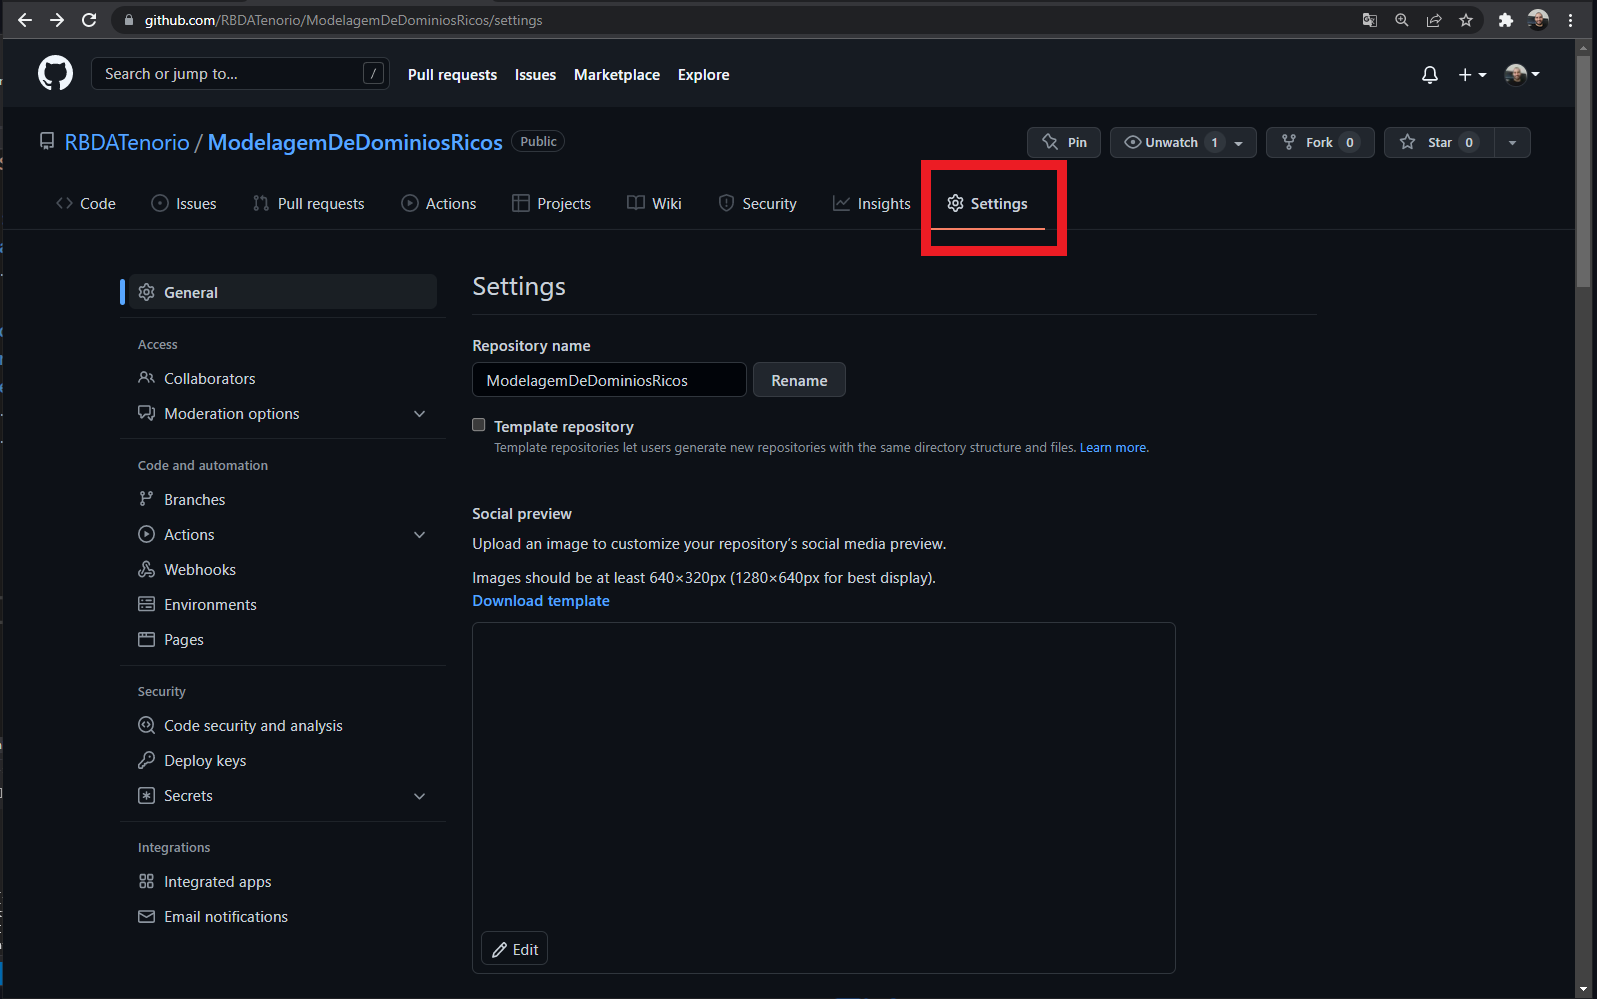
Task: Switch to the Insights tab
Action: [872, 203]
